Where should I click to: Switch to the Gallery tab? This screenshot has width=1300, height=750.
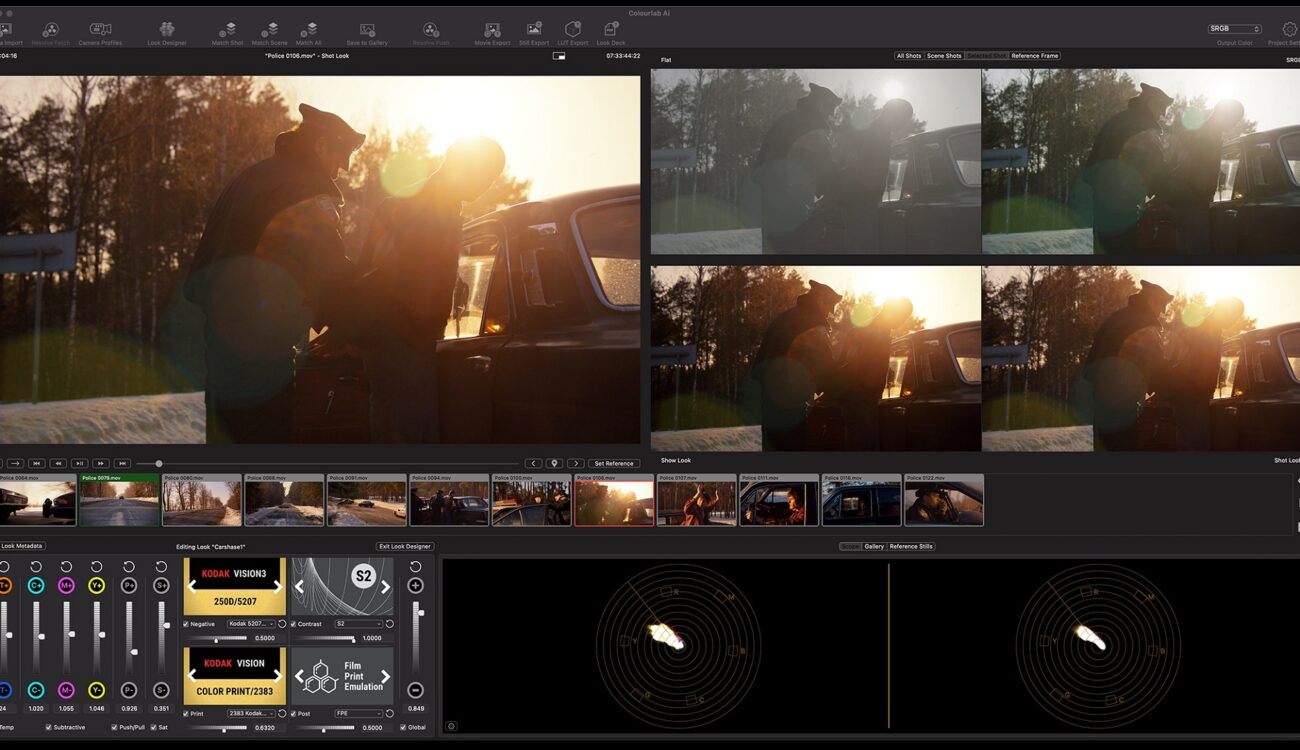pos(874,547)
